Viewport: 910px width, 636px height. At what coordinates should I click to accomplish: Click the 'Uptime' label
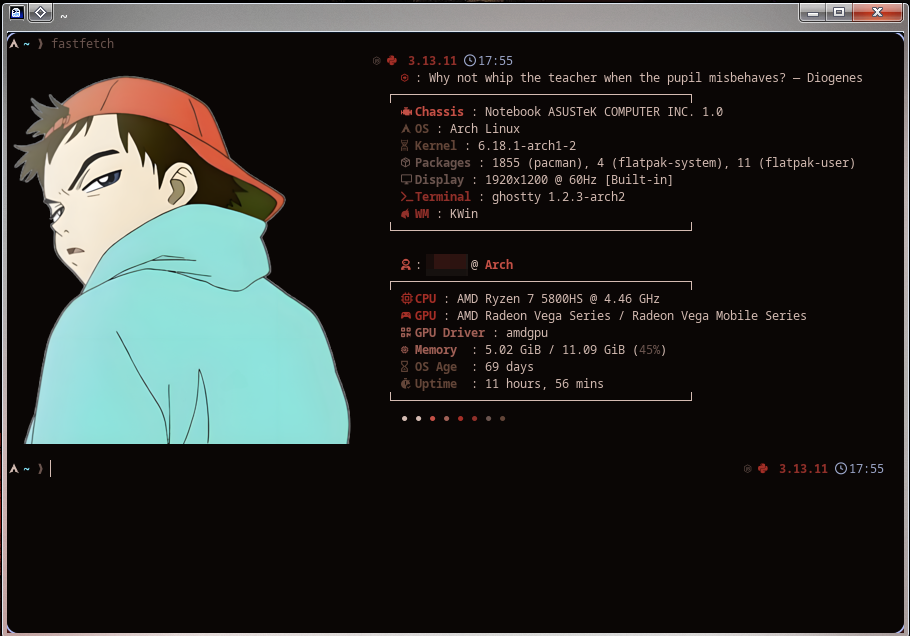(436, 384)
